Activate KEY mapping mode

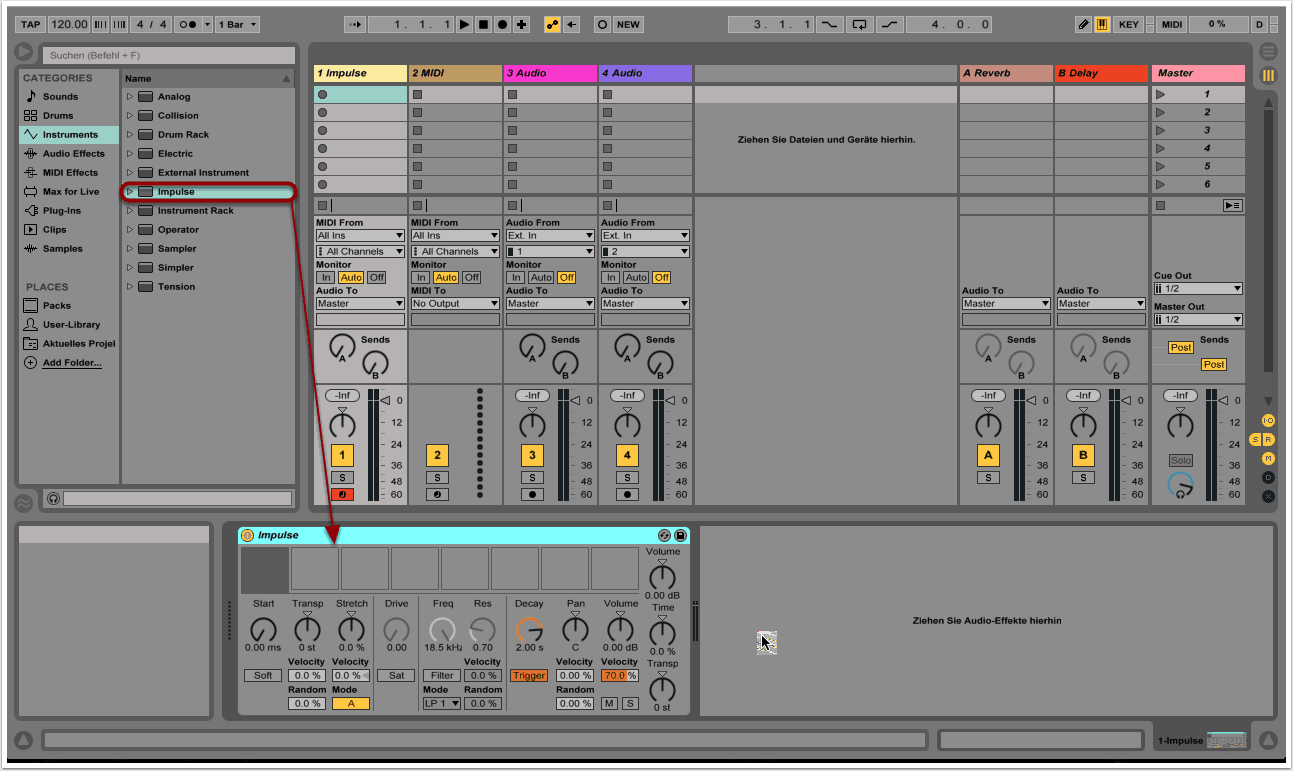click(1128, 24)
